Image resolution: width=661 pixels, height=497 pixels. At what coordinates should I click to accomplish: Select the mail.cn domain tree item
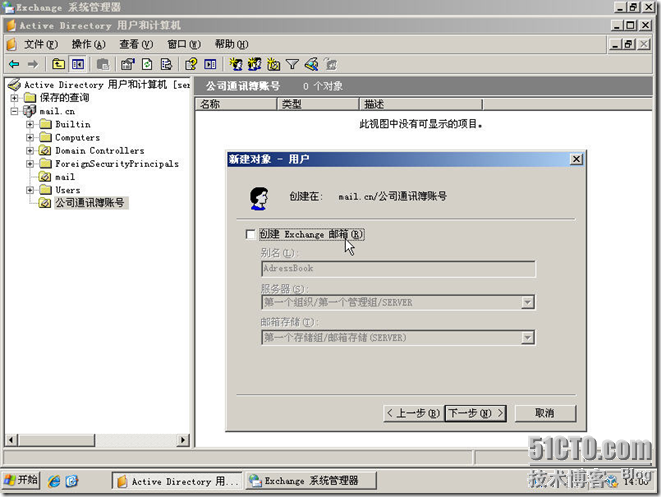tap(57, 111)
